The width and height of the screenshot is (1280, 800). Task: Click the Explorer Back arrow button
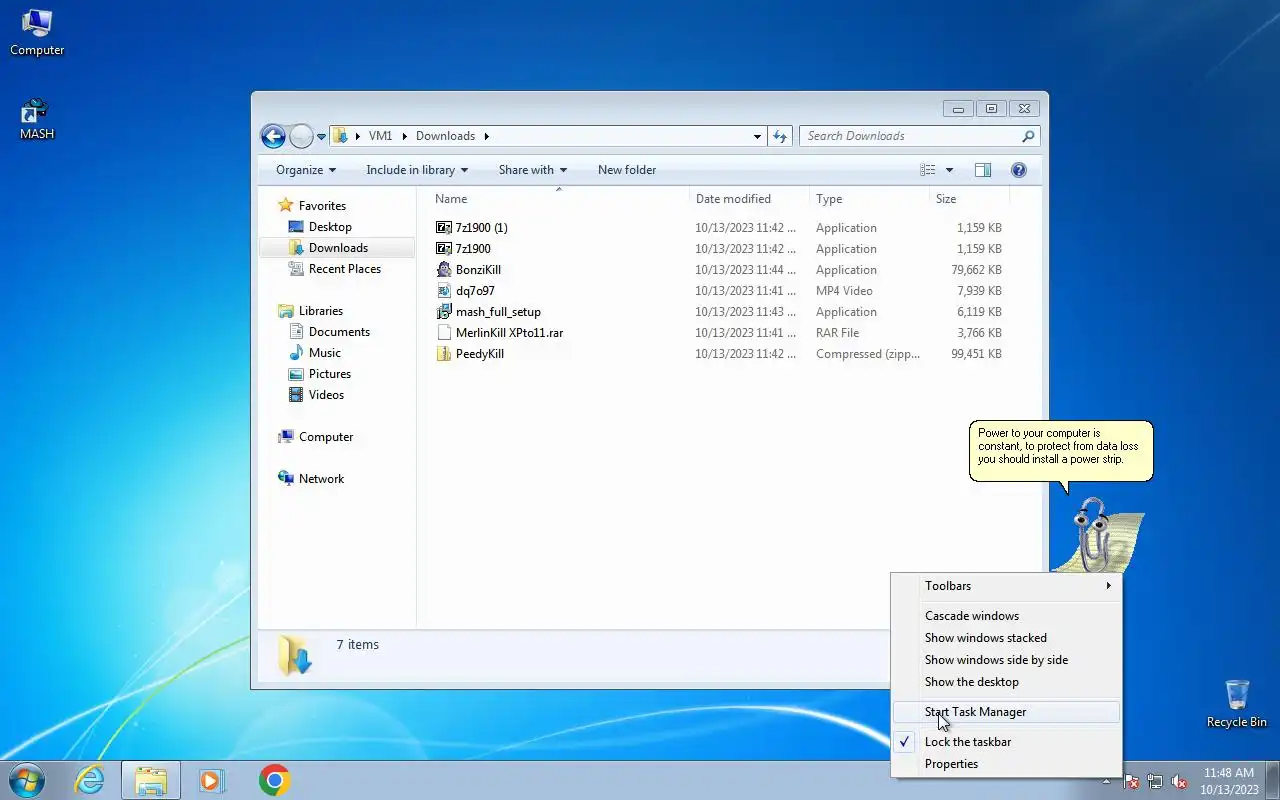273,136
